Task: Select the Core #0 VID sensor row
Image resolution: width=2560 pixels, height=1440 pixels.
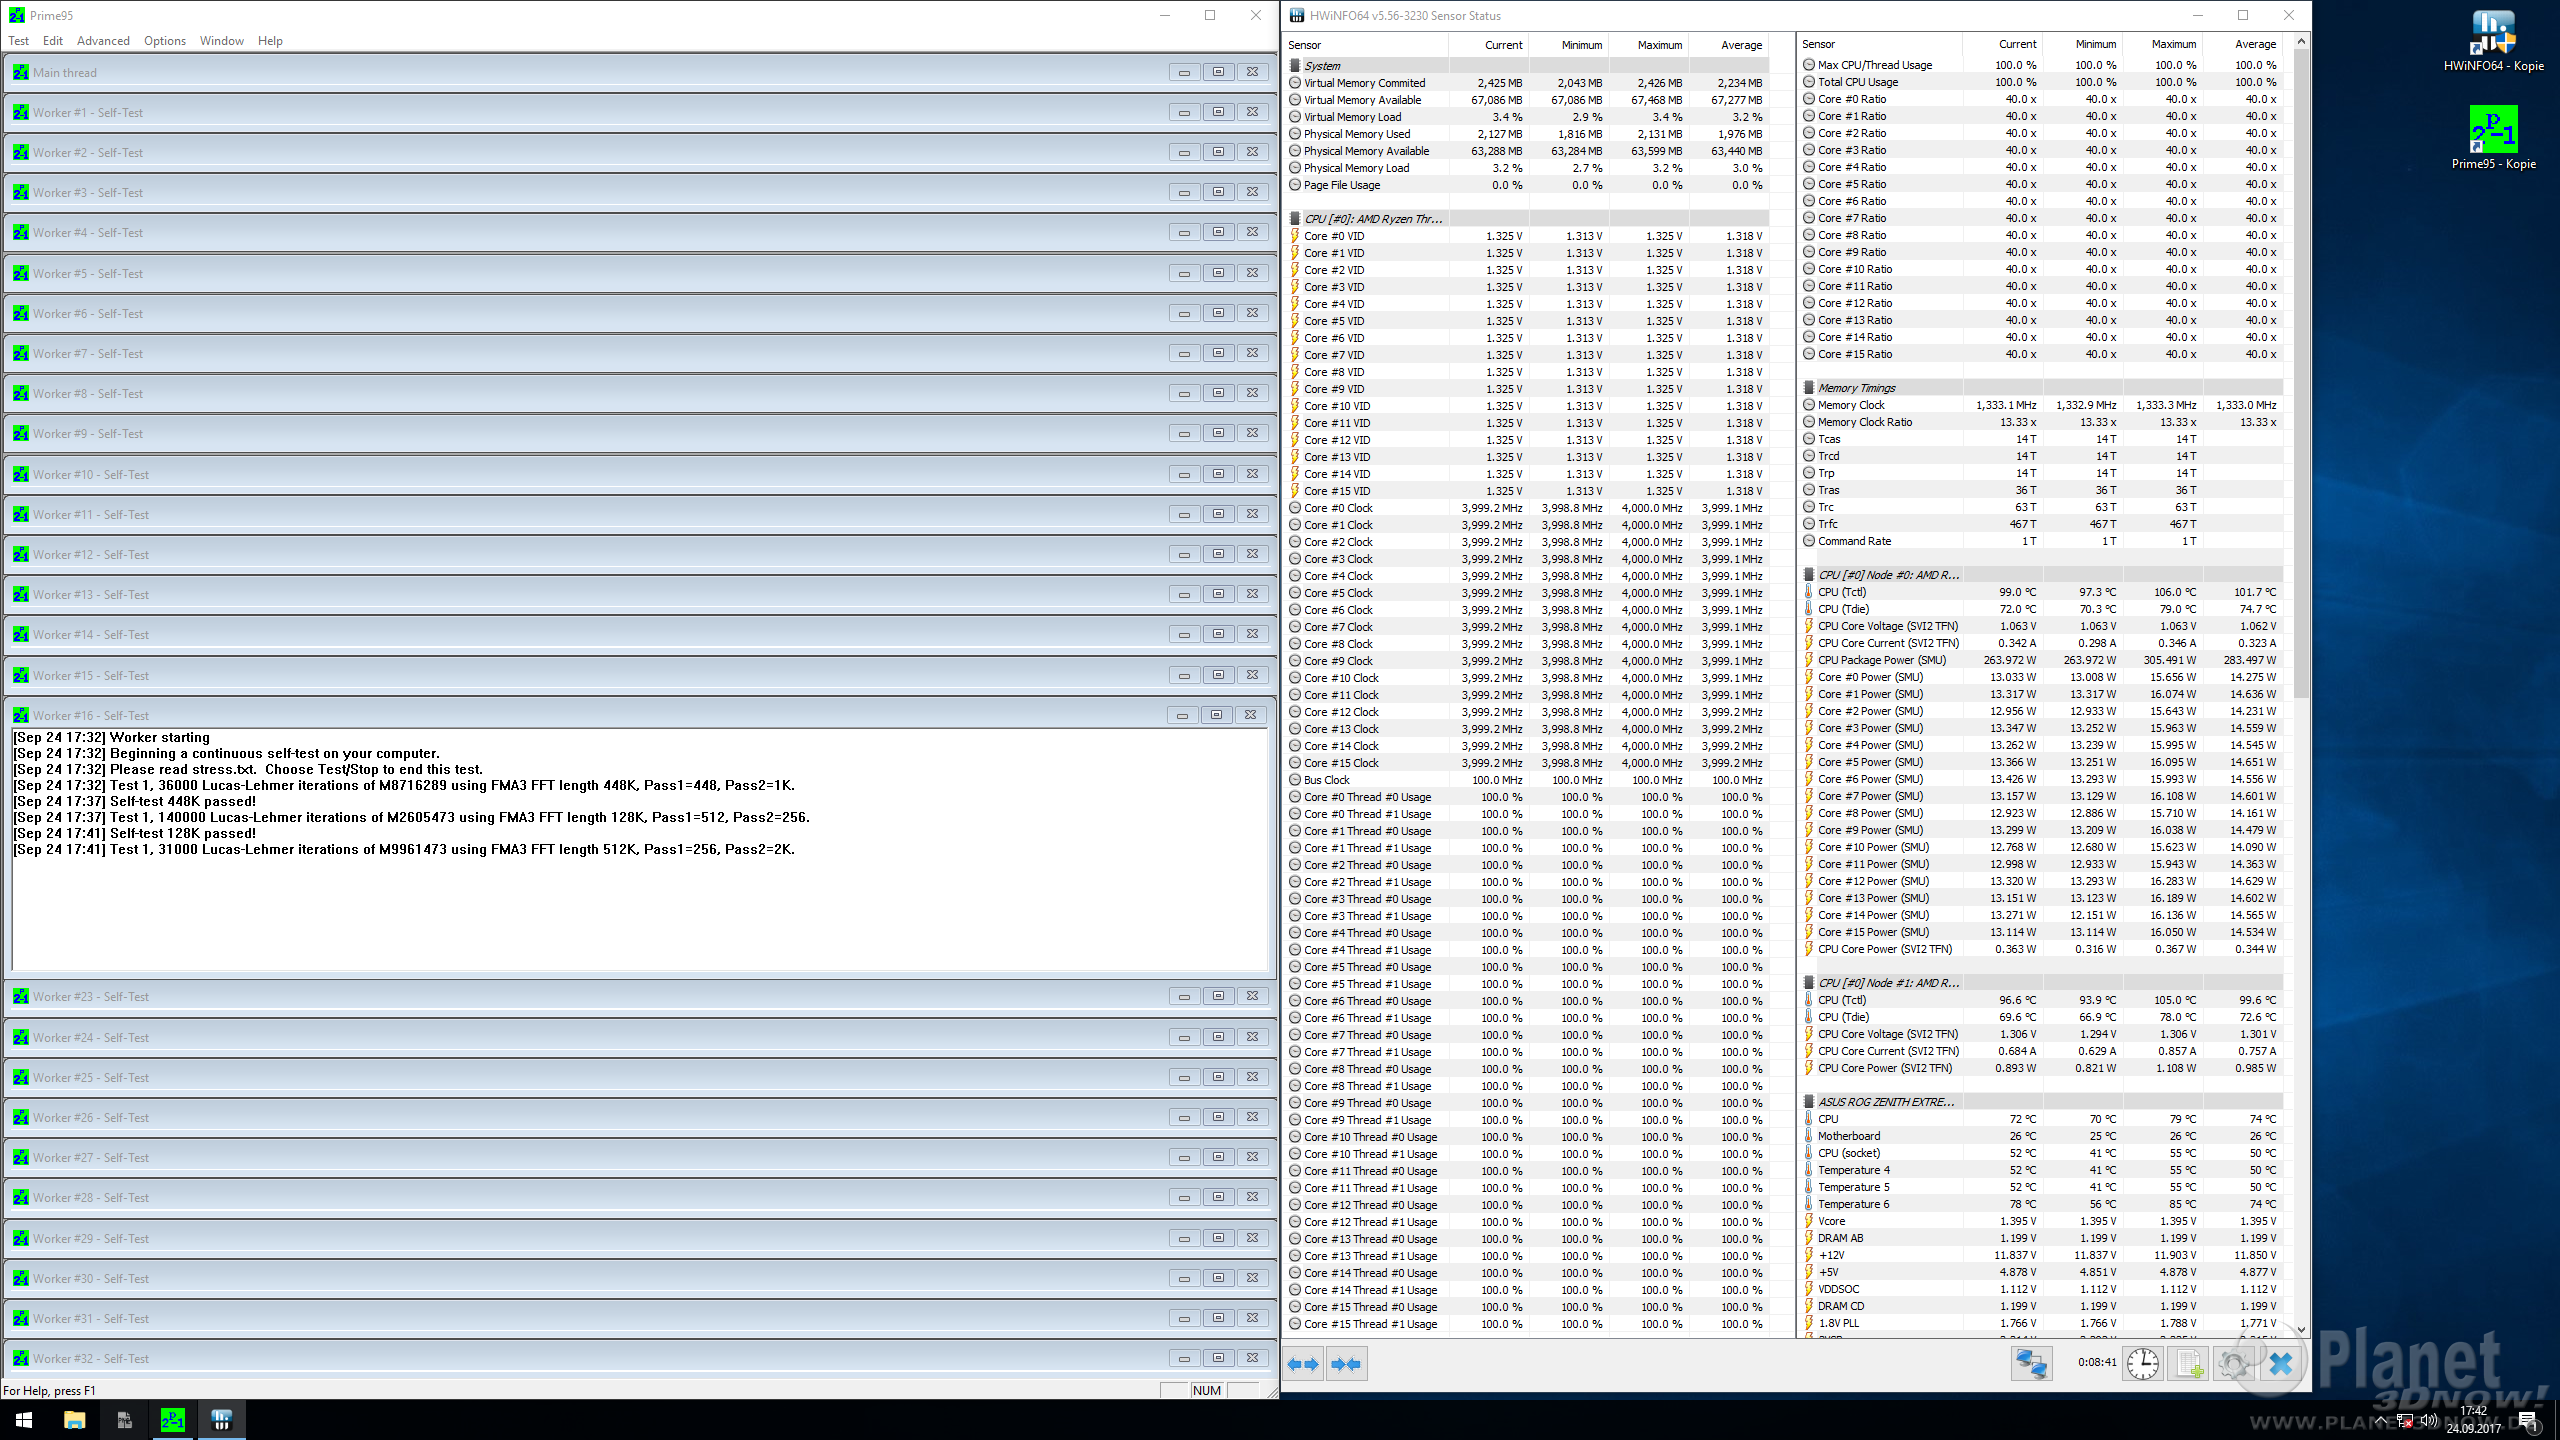Action: (1526, 236)
